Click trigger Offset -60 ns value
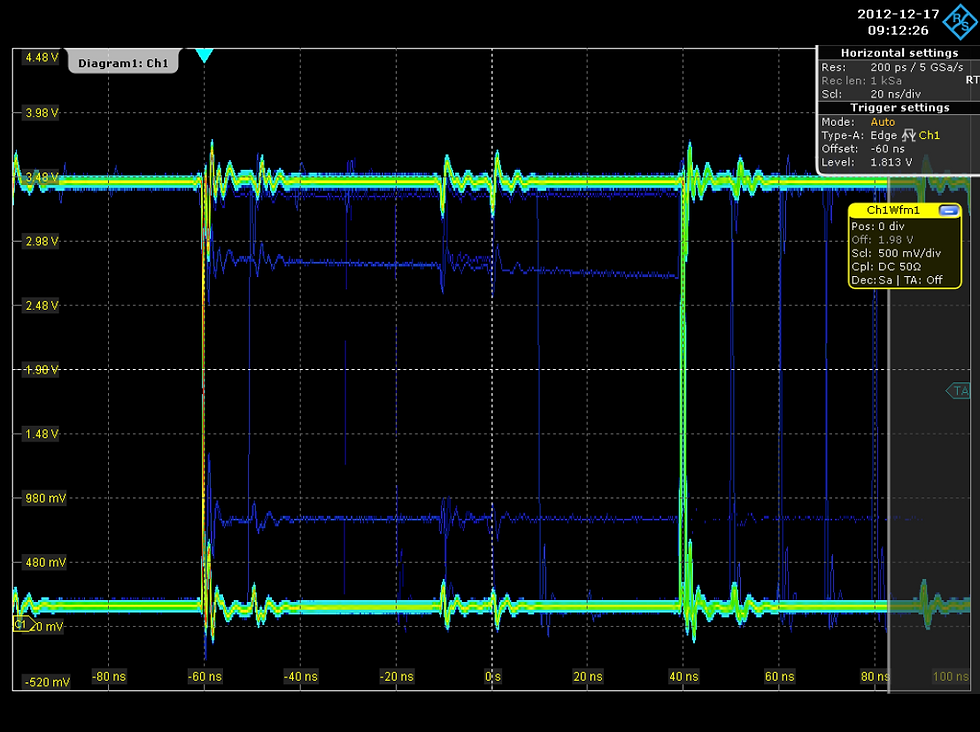Image resolution: width=980 pixels, height=732 pixels. 888,149
